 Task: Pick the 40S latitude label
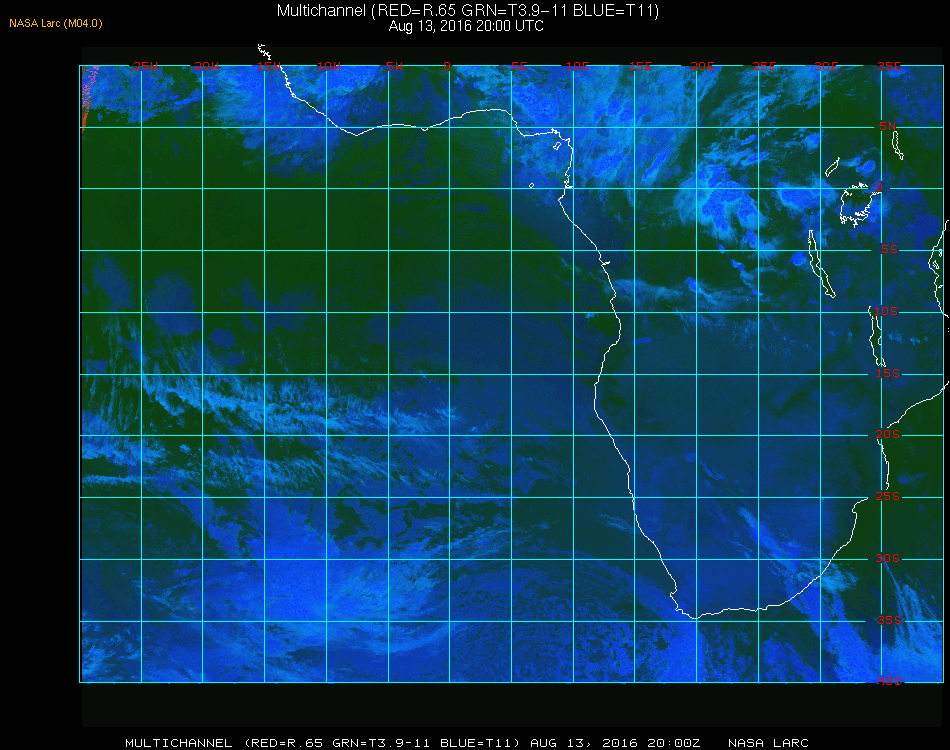click(889, 681)
